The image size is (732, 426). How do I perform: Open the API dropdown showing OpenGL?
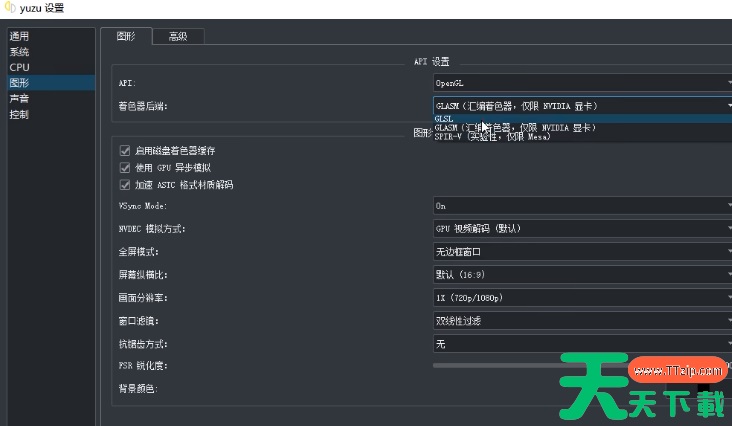582,83
